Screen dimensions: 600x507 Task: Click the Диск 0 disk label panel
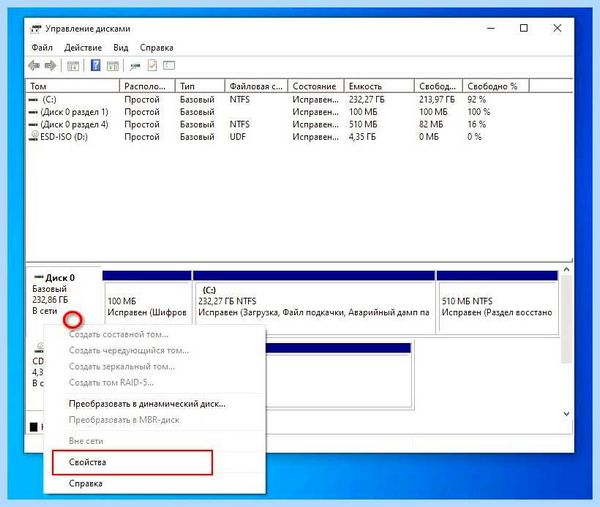click(x=63, y=295)
